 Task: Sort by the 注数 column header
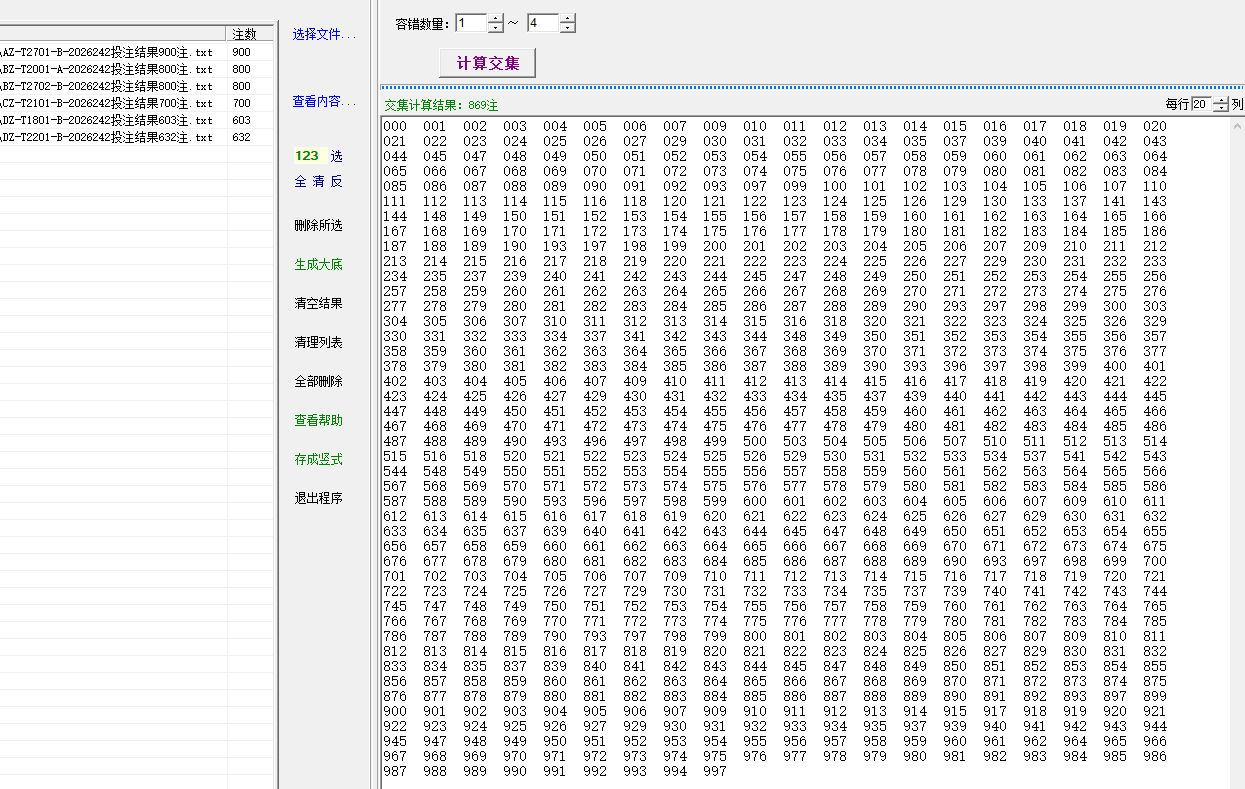(249, 34)
